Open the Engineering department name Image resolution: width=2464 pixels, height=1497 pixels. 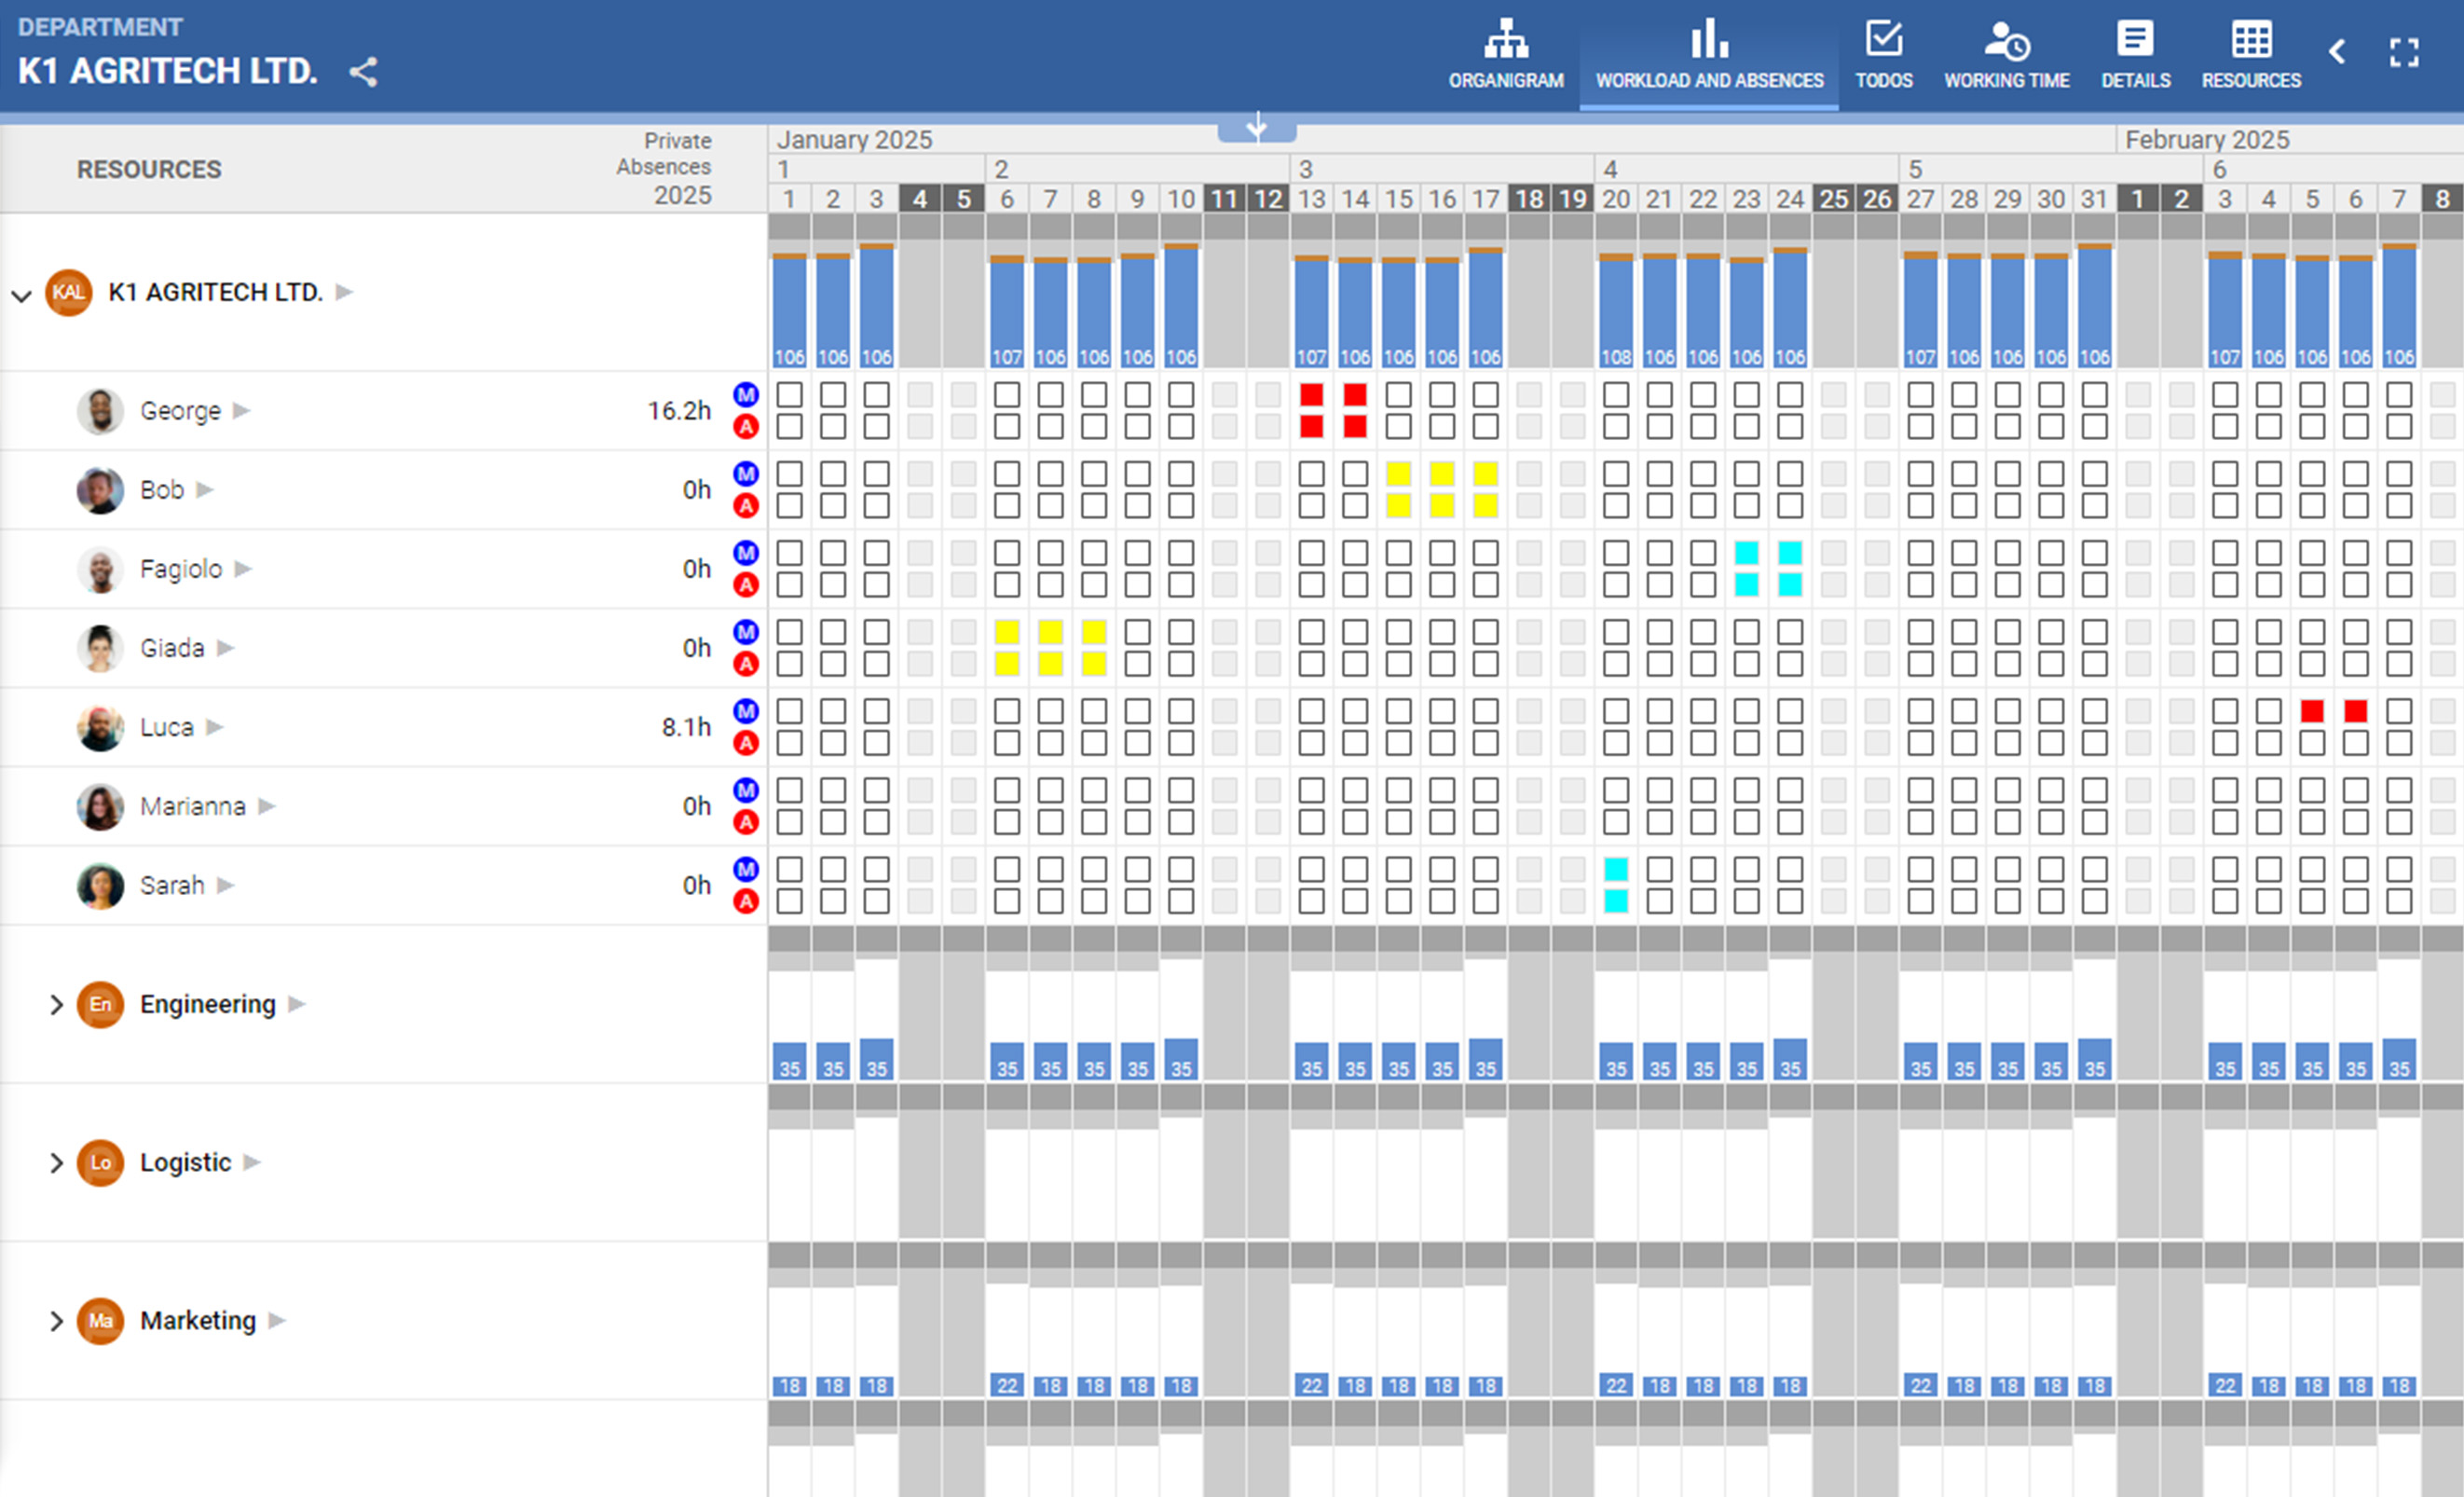click(x=208, y=1004)
